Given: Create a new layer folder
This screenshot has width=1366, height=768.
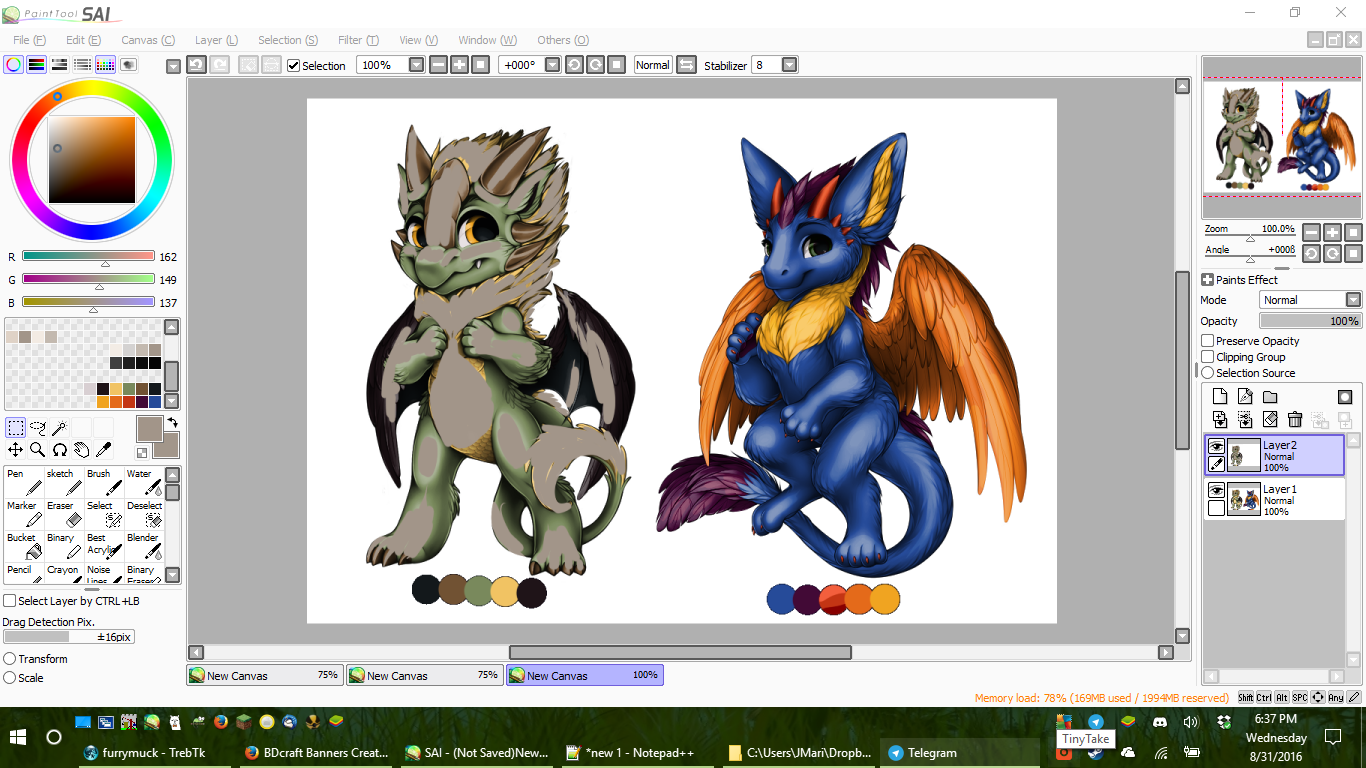Looking at the screenshot, I should coord(1270,397).
